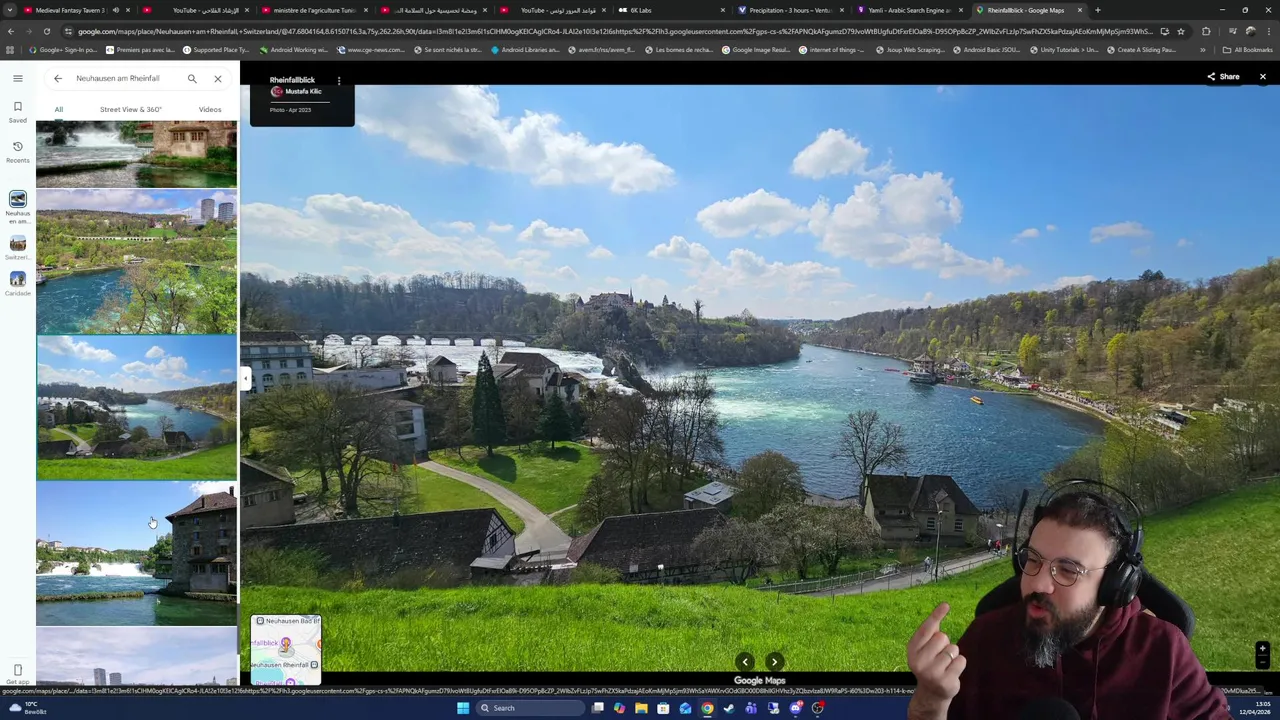
Task: Open the Google Image Resul... bookmark
Action: tap(757, 49)
